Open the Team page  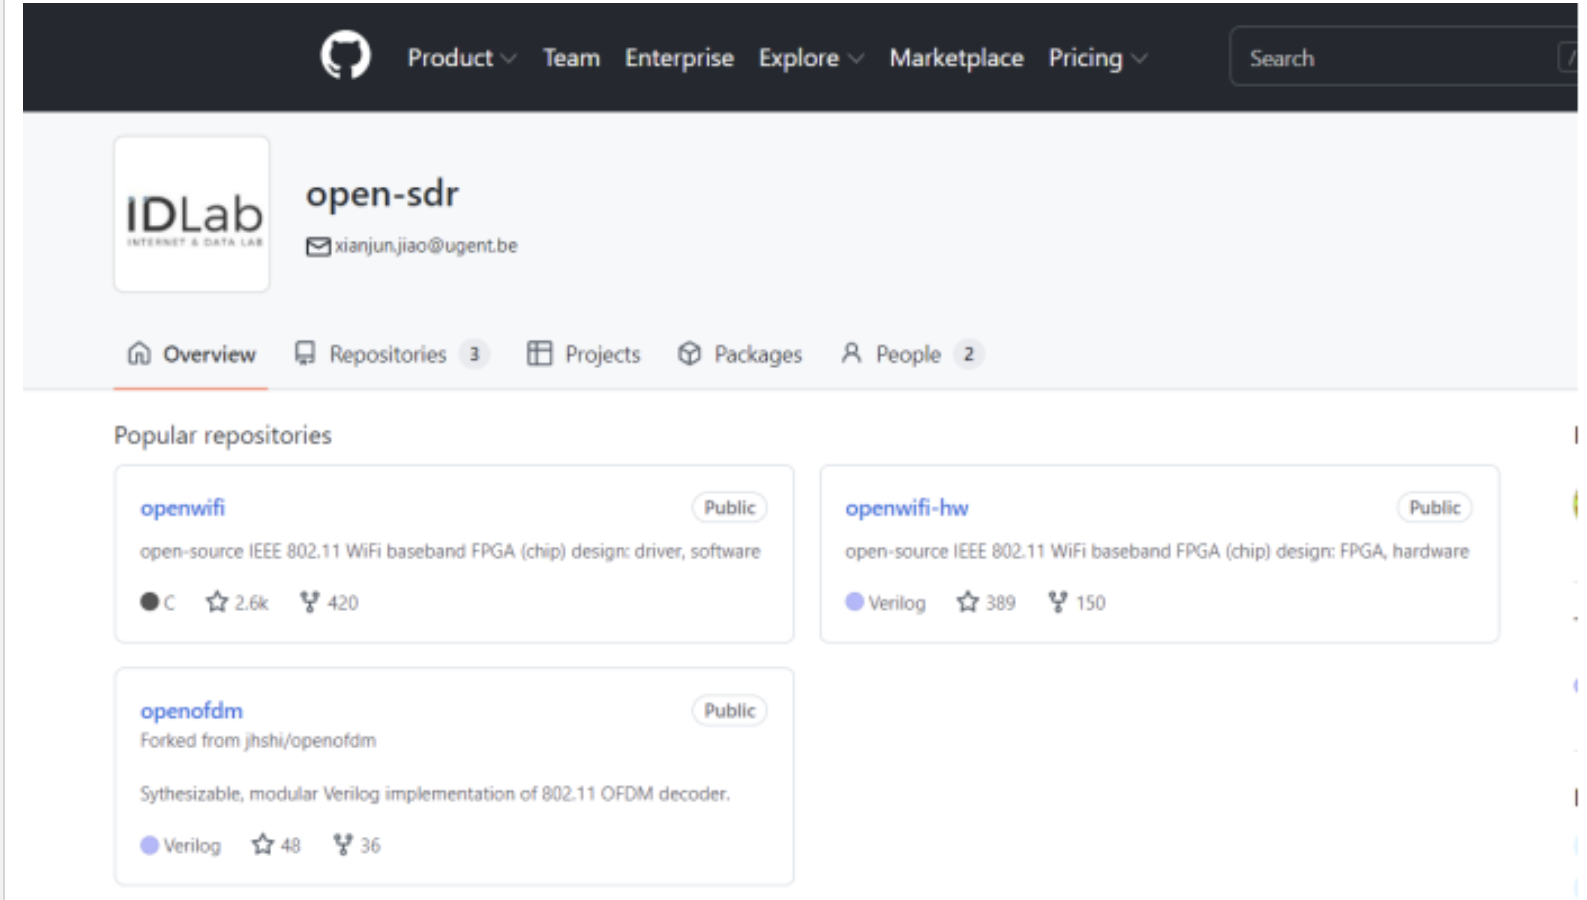[x=571, y=58]
